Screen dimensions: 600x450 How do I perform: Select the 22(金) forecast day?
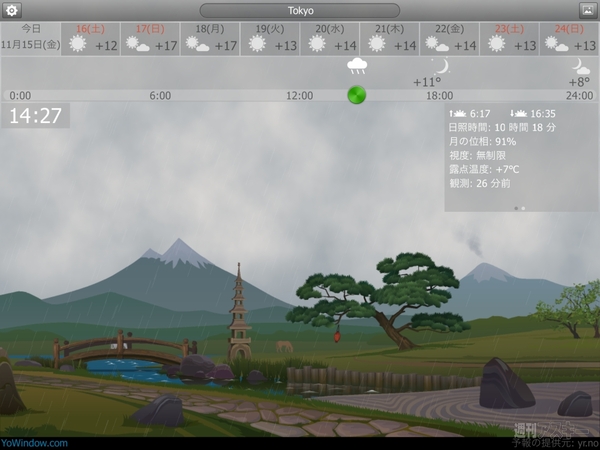(450, 39)
